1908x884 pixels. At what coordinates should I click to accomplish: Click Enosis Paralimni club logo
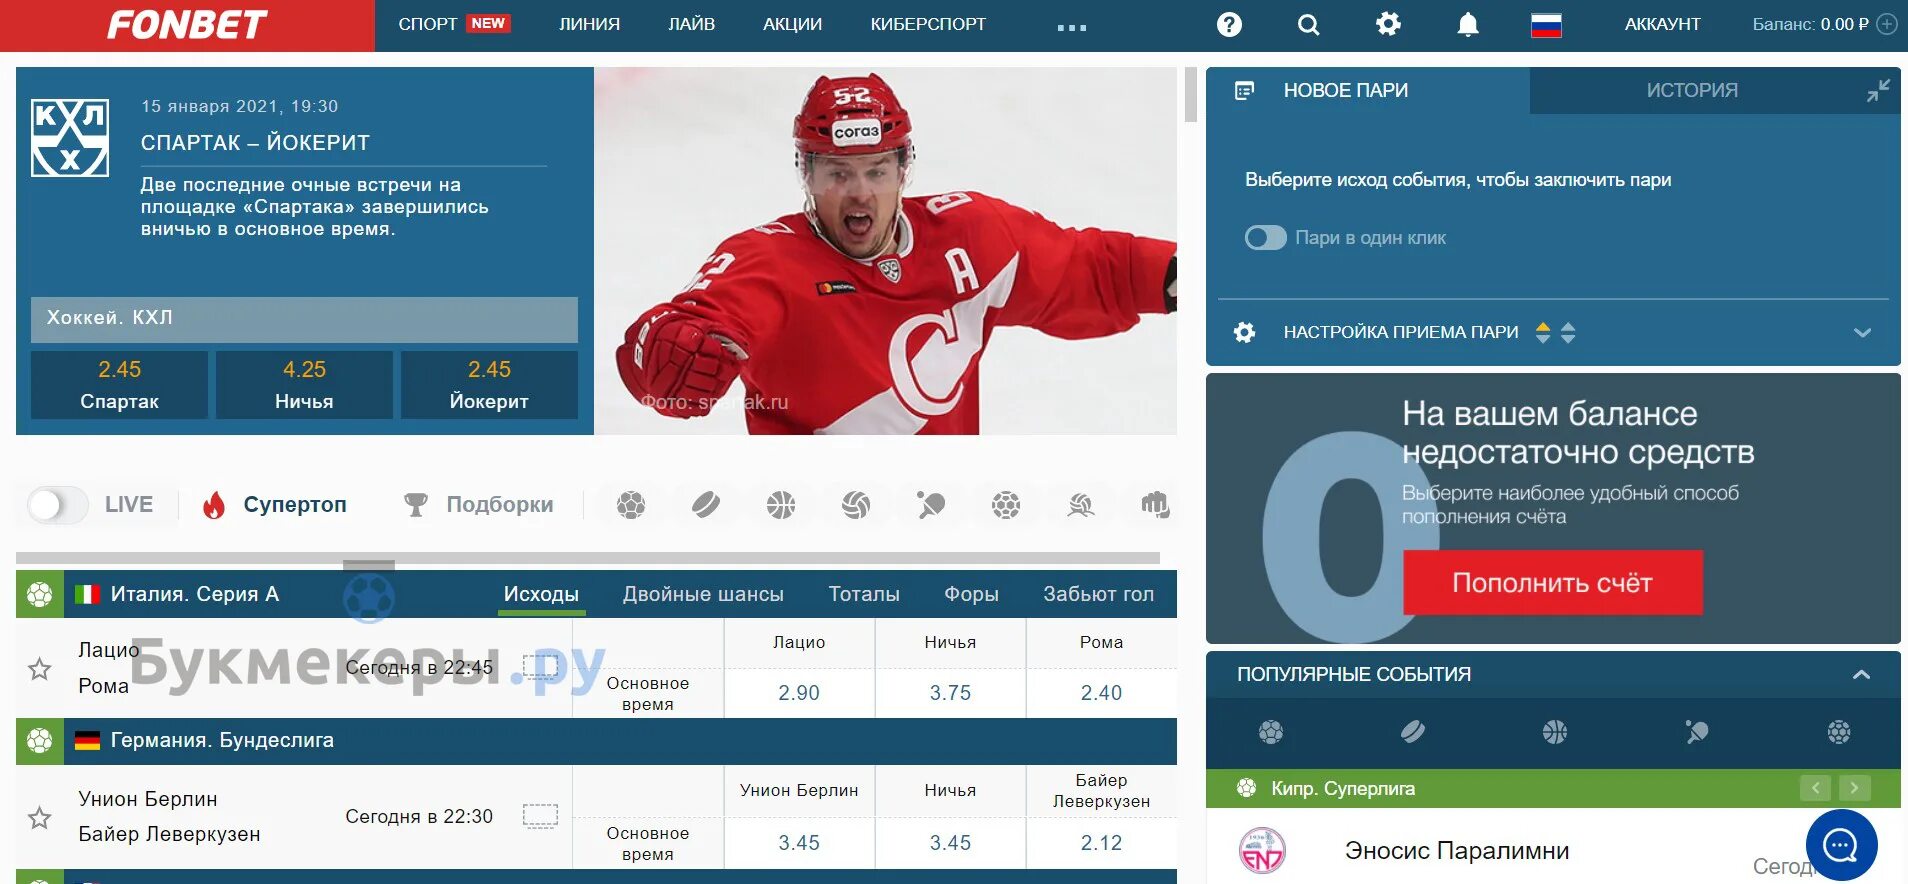pos(1262,851)
